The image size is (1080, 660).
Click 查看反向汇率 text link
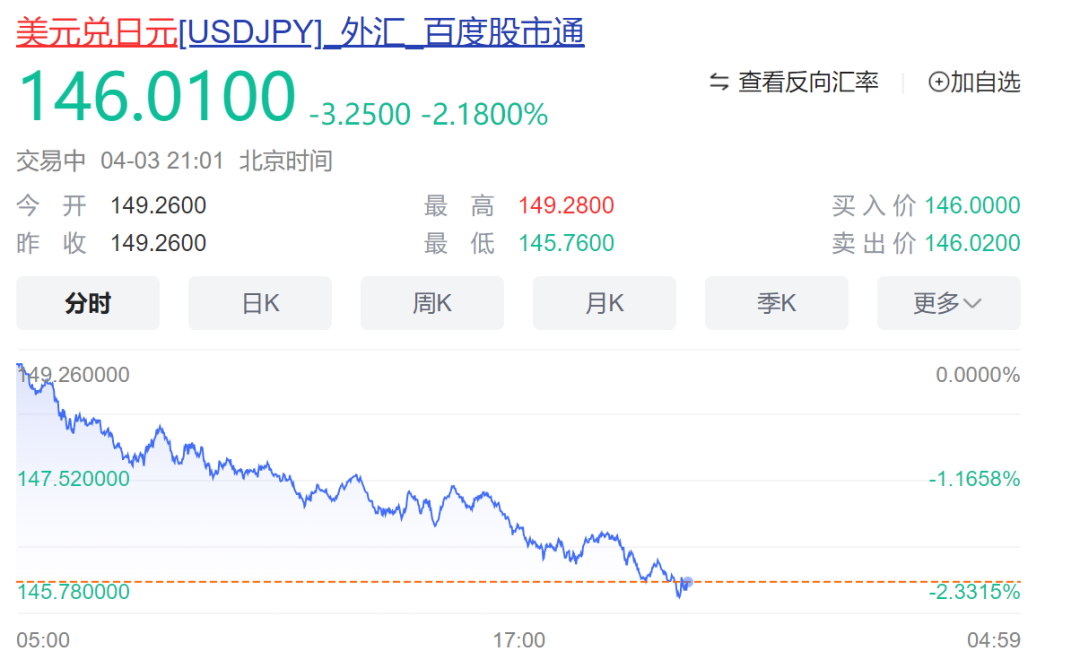pyautogui.click(x=808, y=82)
